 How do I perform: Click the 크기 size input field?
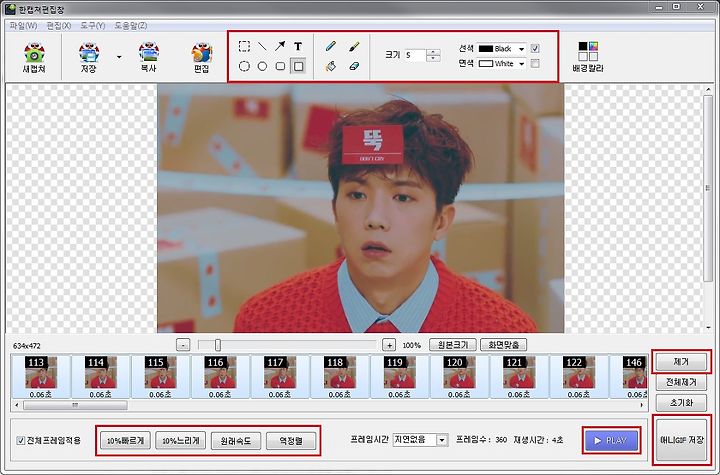point(415,55)
